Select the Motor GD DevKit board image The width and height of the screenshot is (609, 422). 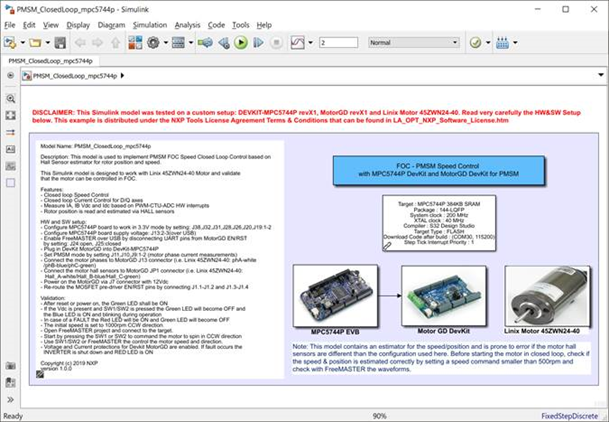[x=443, y=296]
